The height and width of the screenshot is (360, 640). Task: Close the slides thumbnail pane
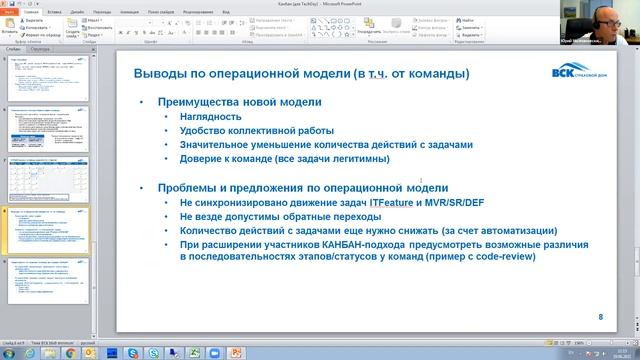coord(93,49)
